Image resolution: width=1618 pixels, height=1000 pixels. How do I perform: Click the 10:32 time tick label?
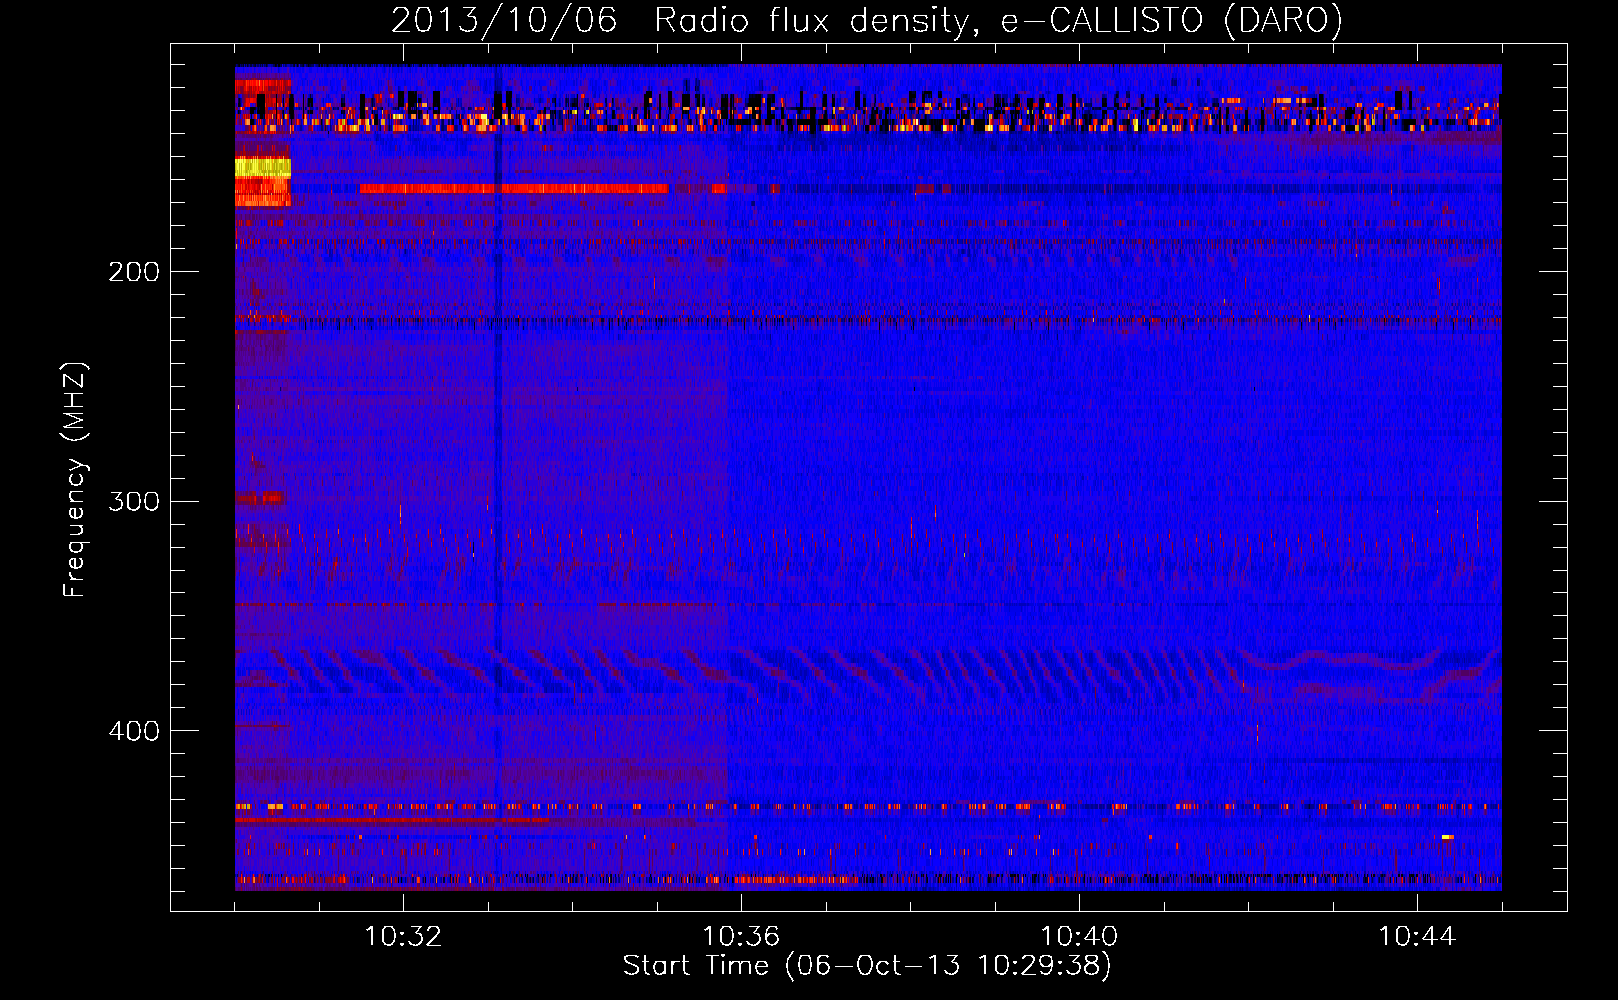(403, 937)
